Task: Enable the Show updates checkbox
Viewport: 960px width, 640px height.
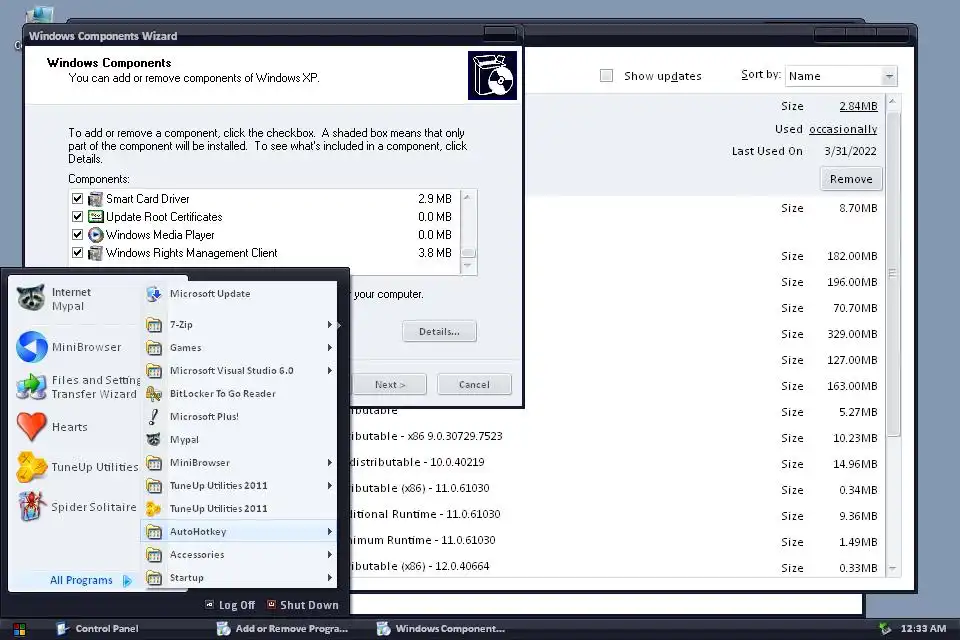Action: 606,75
